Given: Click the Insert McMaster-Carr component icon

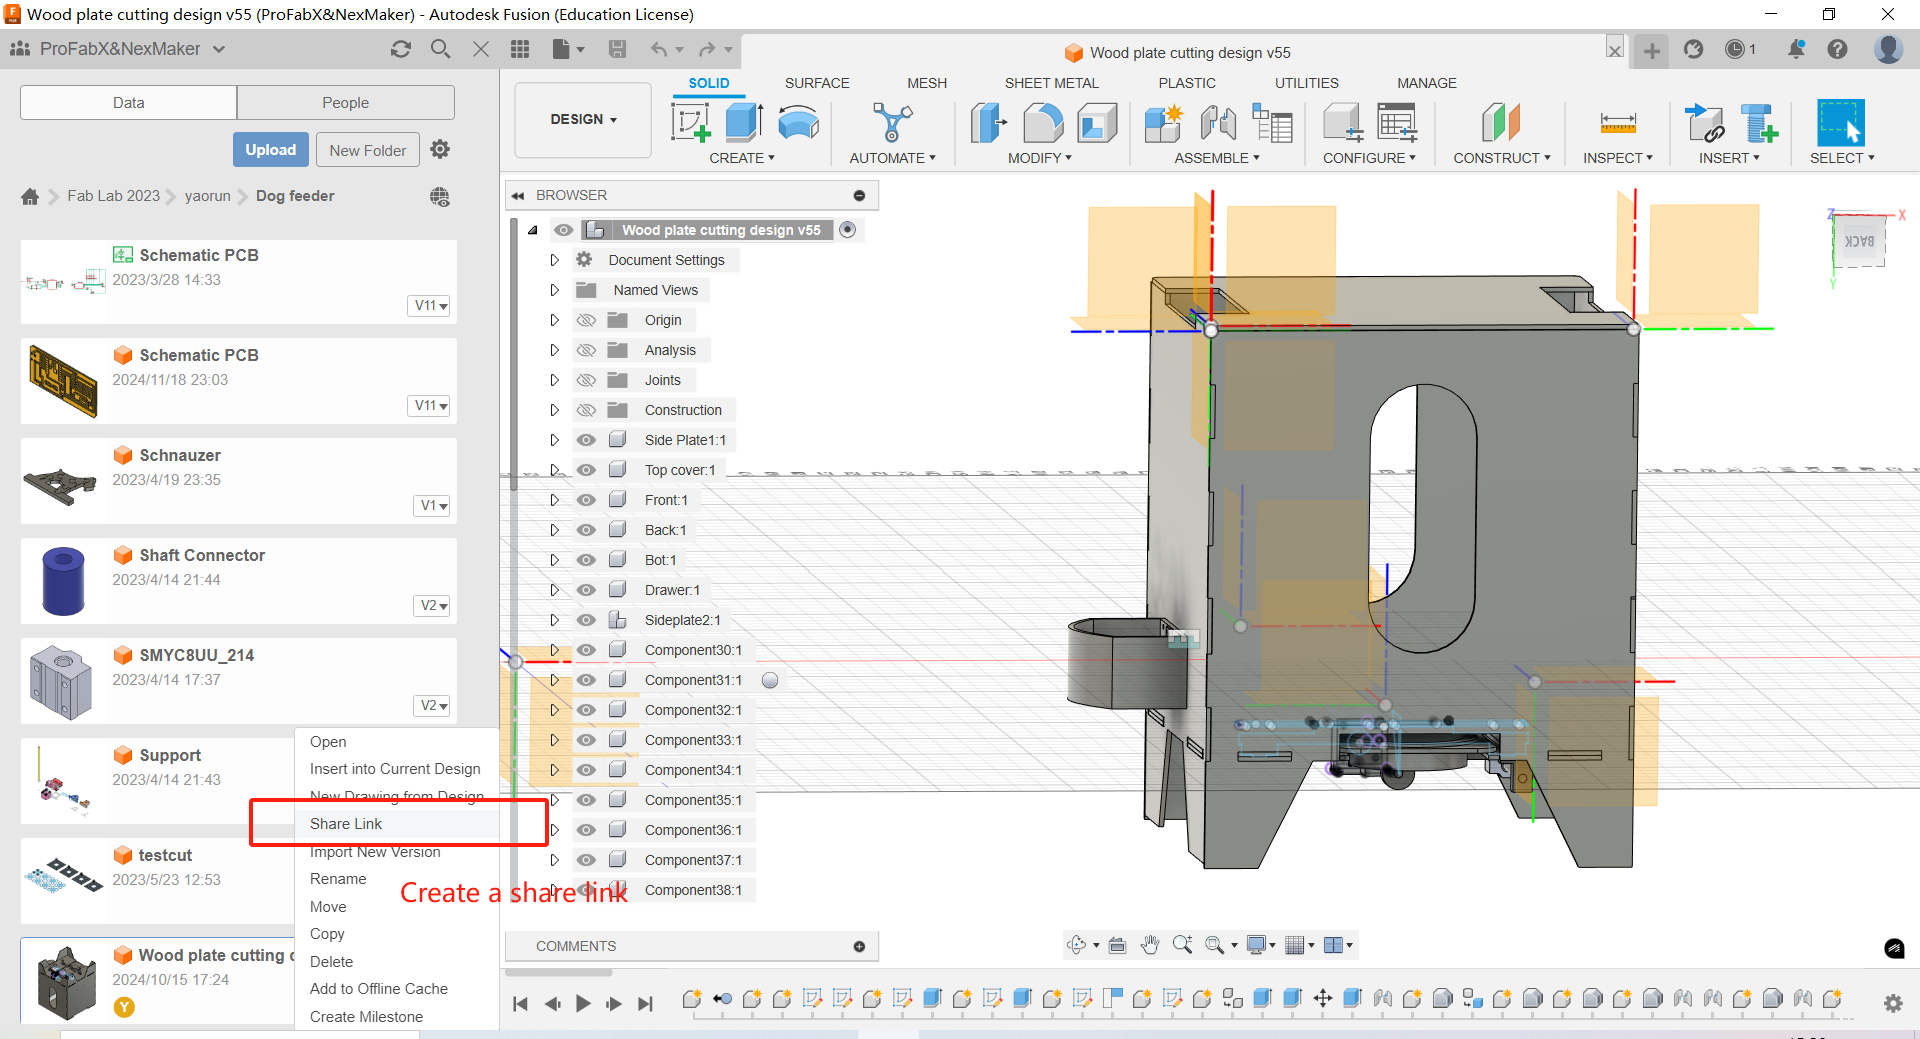Looking at the screenshot, I should (1758, 123).
